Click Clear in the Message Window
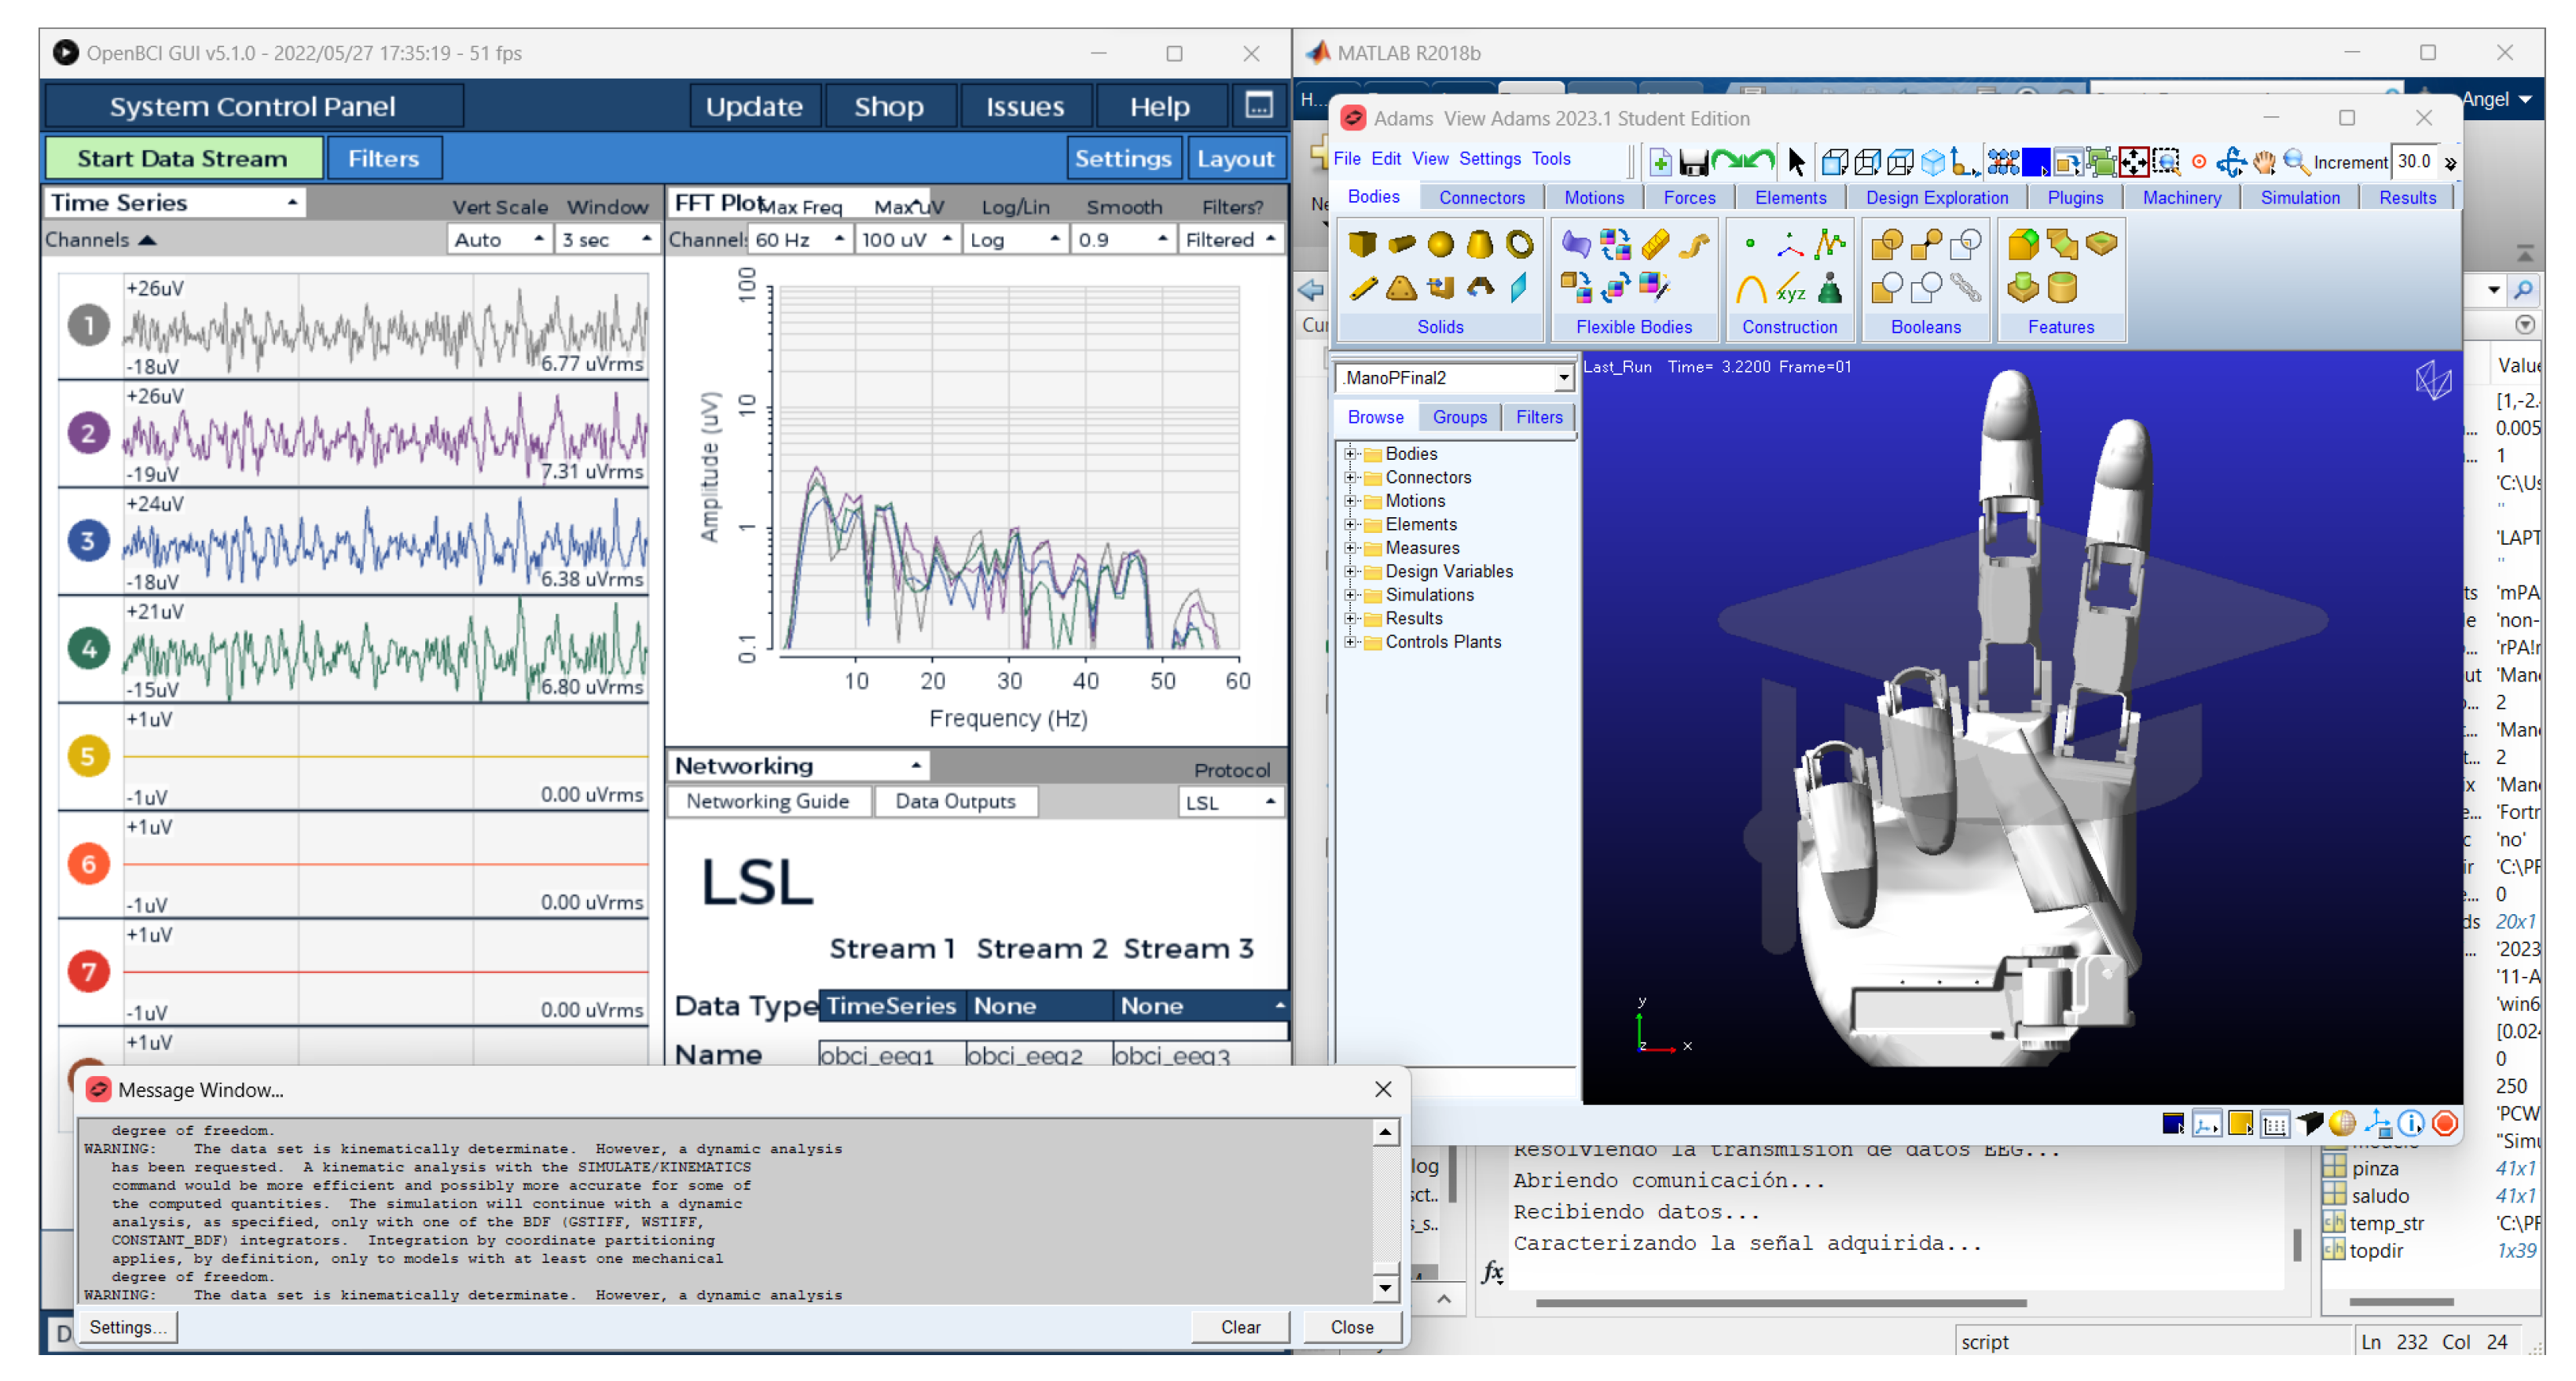Screen dimensions: 2576x1381 pos(1240,1327)
